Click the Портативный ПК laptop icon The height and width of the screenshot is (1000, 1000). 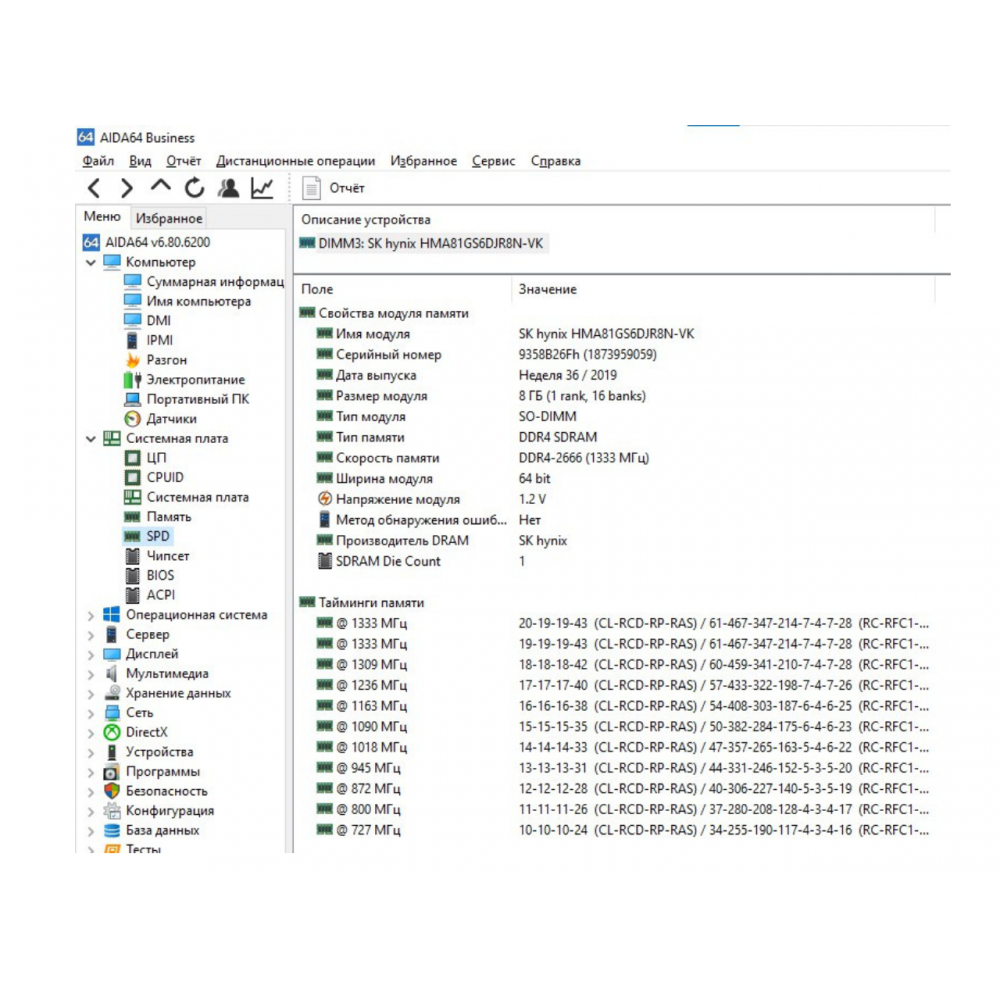(x=133, y=399)
